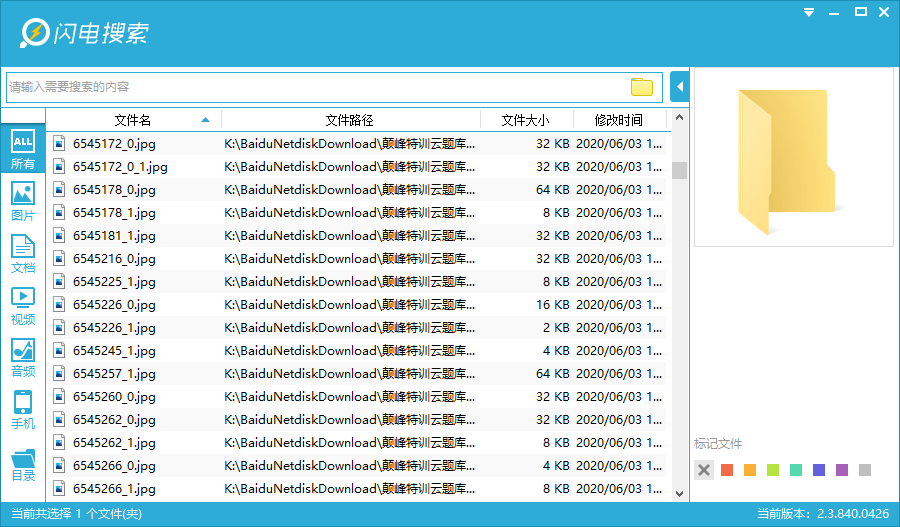900x527 pixels.
Task: Click the 修改时间 column header
Action: tap(618, 120)
